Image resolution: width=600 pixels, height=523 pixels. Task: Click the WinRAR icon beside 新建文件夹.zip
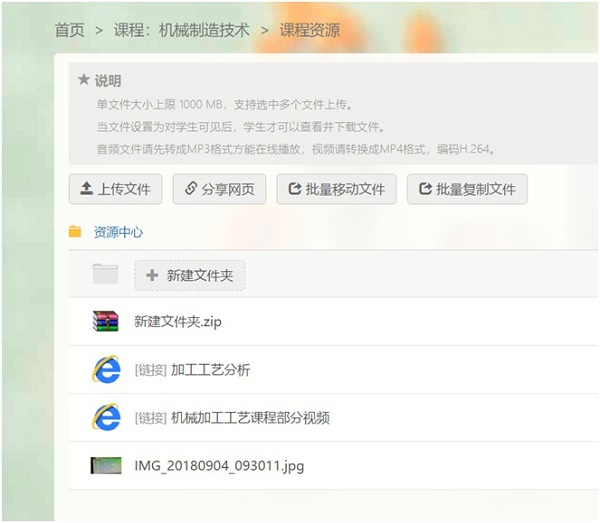(x=105, y=321)
